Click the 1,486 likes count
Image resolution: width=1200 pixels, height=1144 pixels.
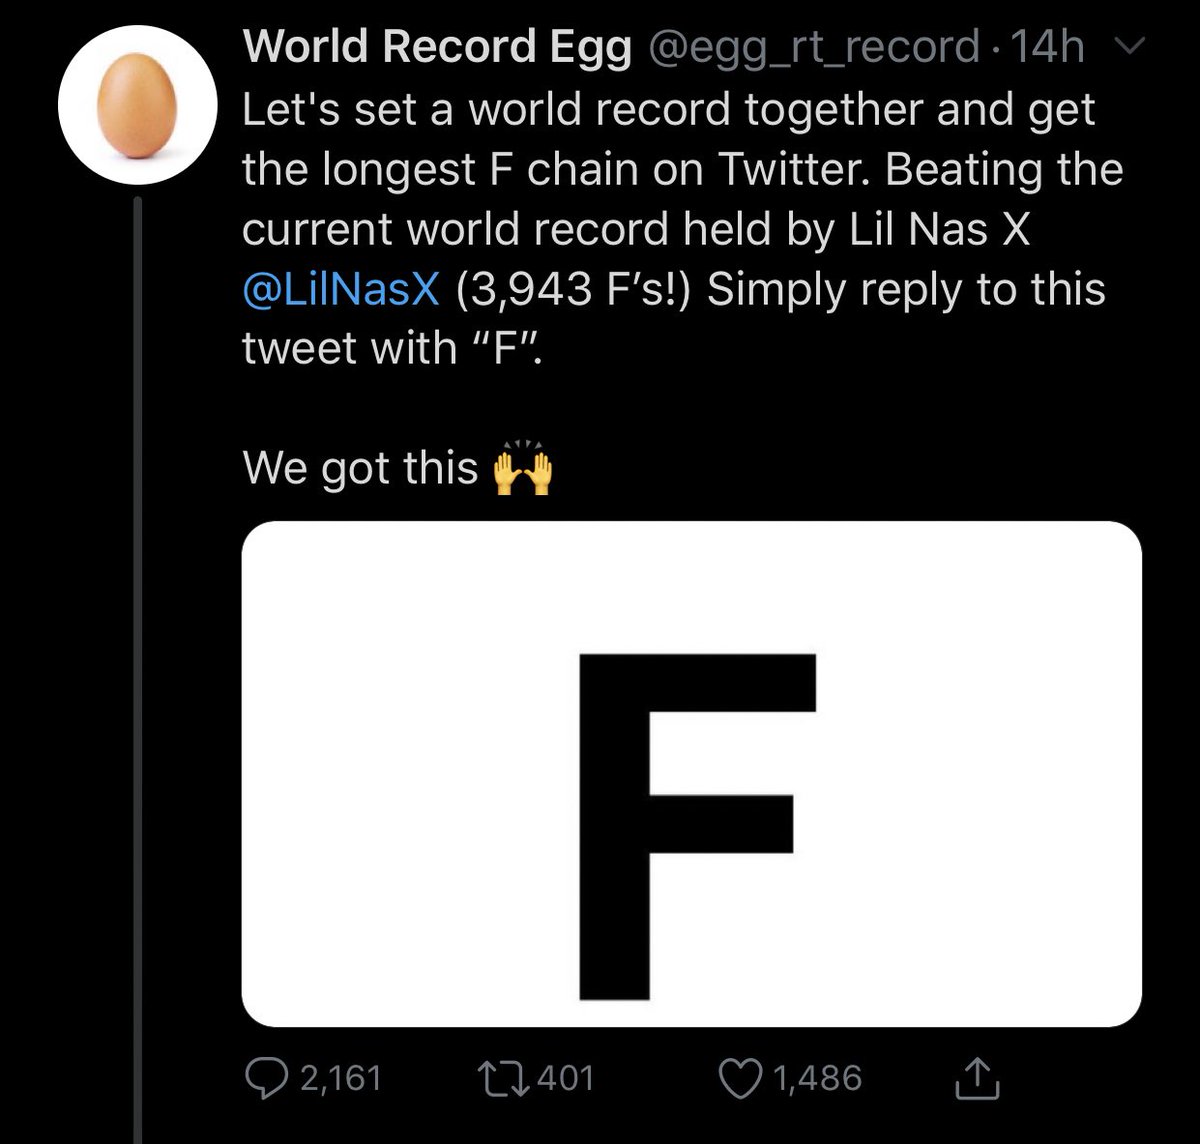tap(817, 1078)
